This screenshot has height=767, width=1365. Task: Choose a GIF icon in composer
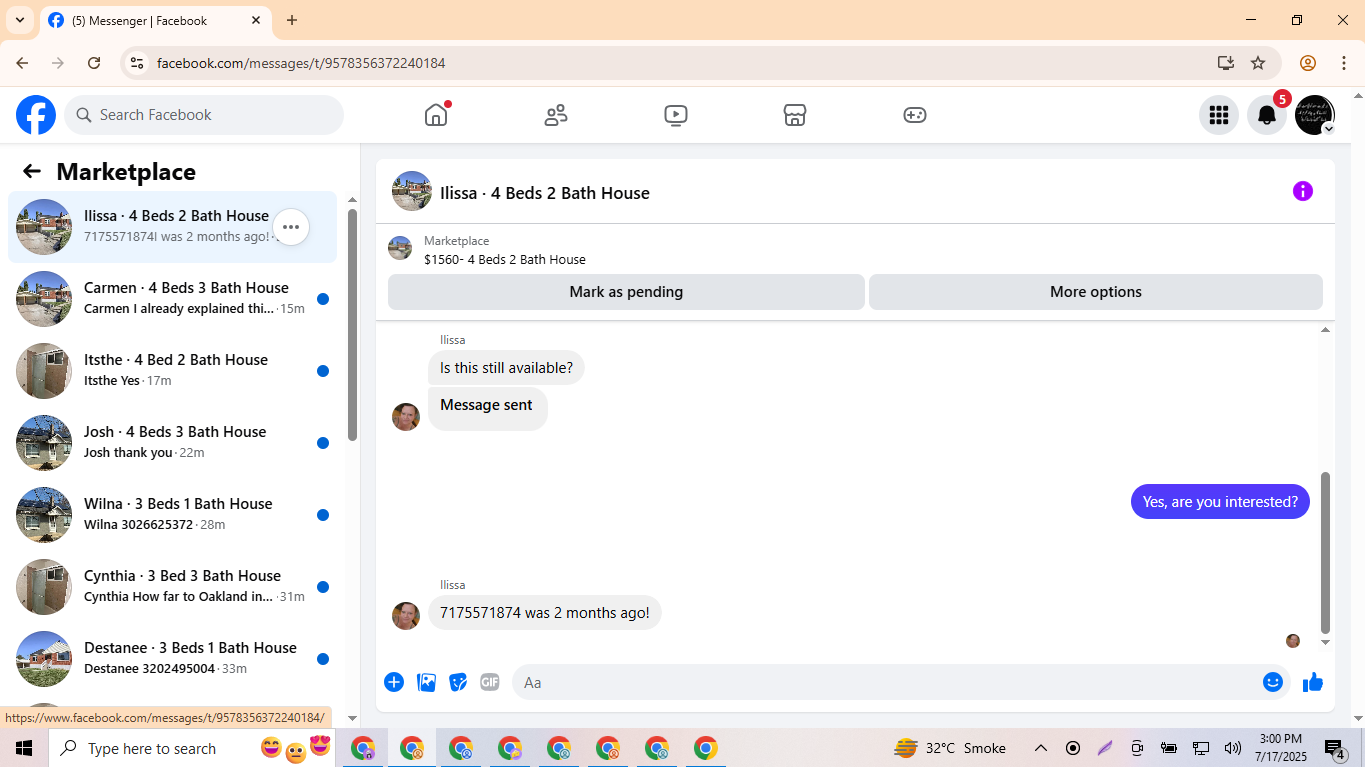tap(490, 682)
